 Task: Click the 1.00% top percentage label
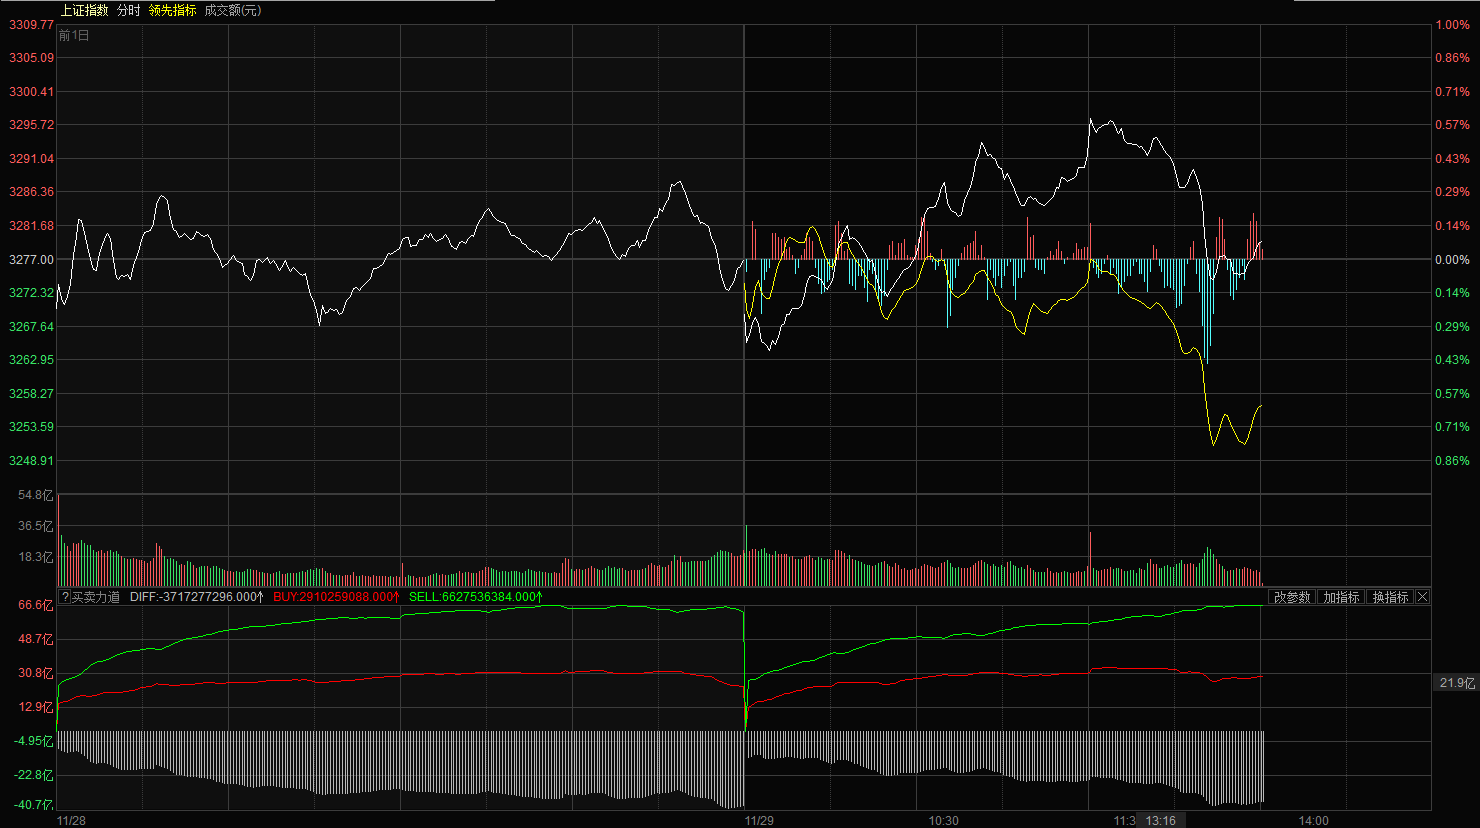[x=1453, y=25]
